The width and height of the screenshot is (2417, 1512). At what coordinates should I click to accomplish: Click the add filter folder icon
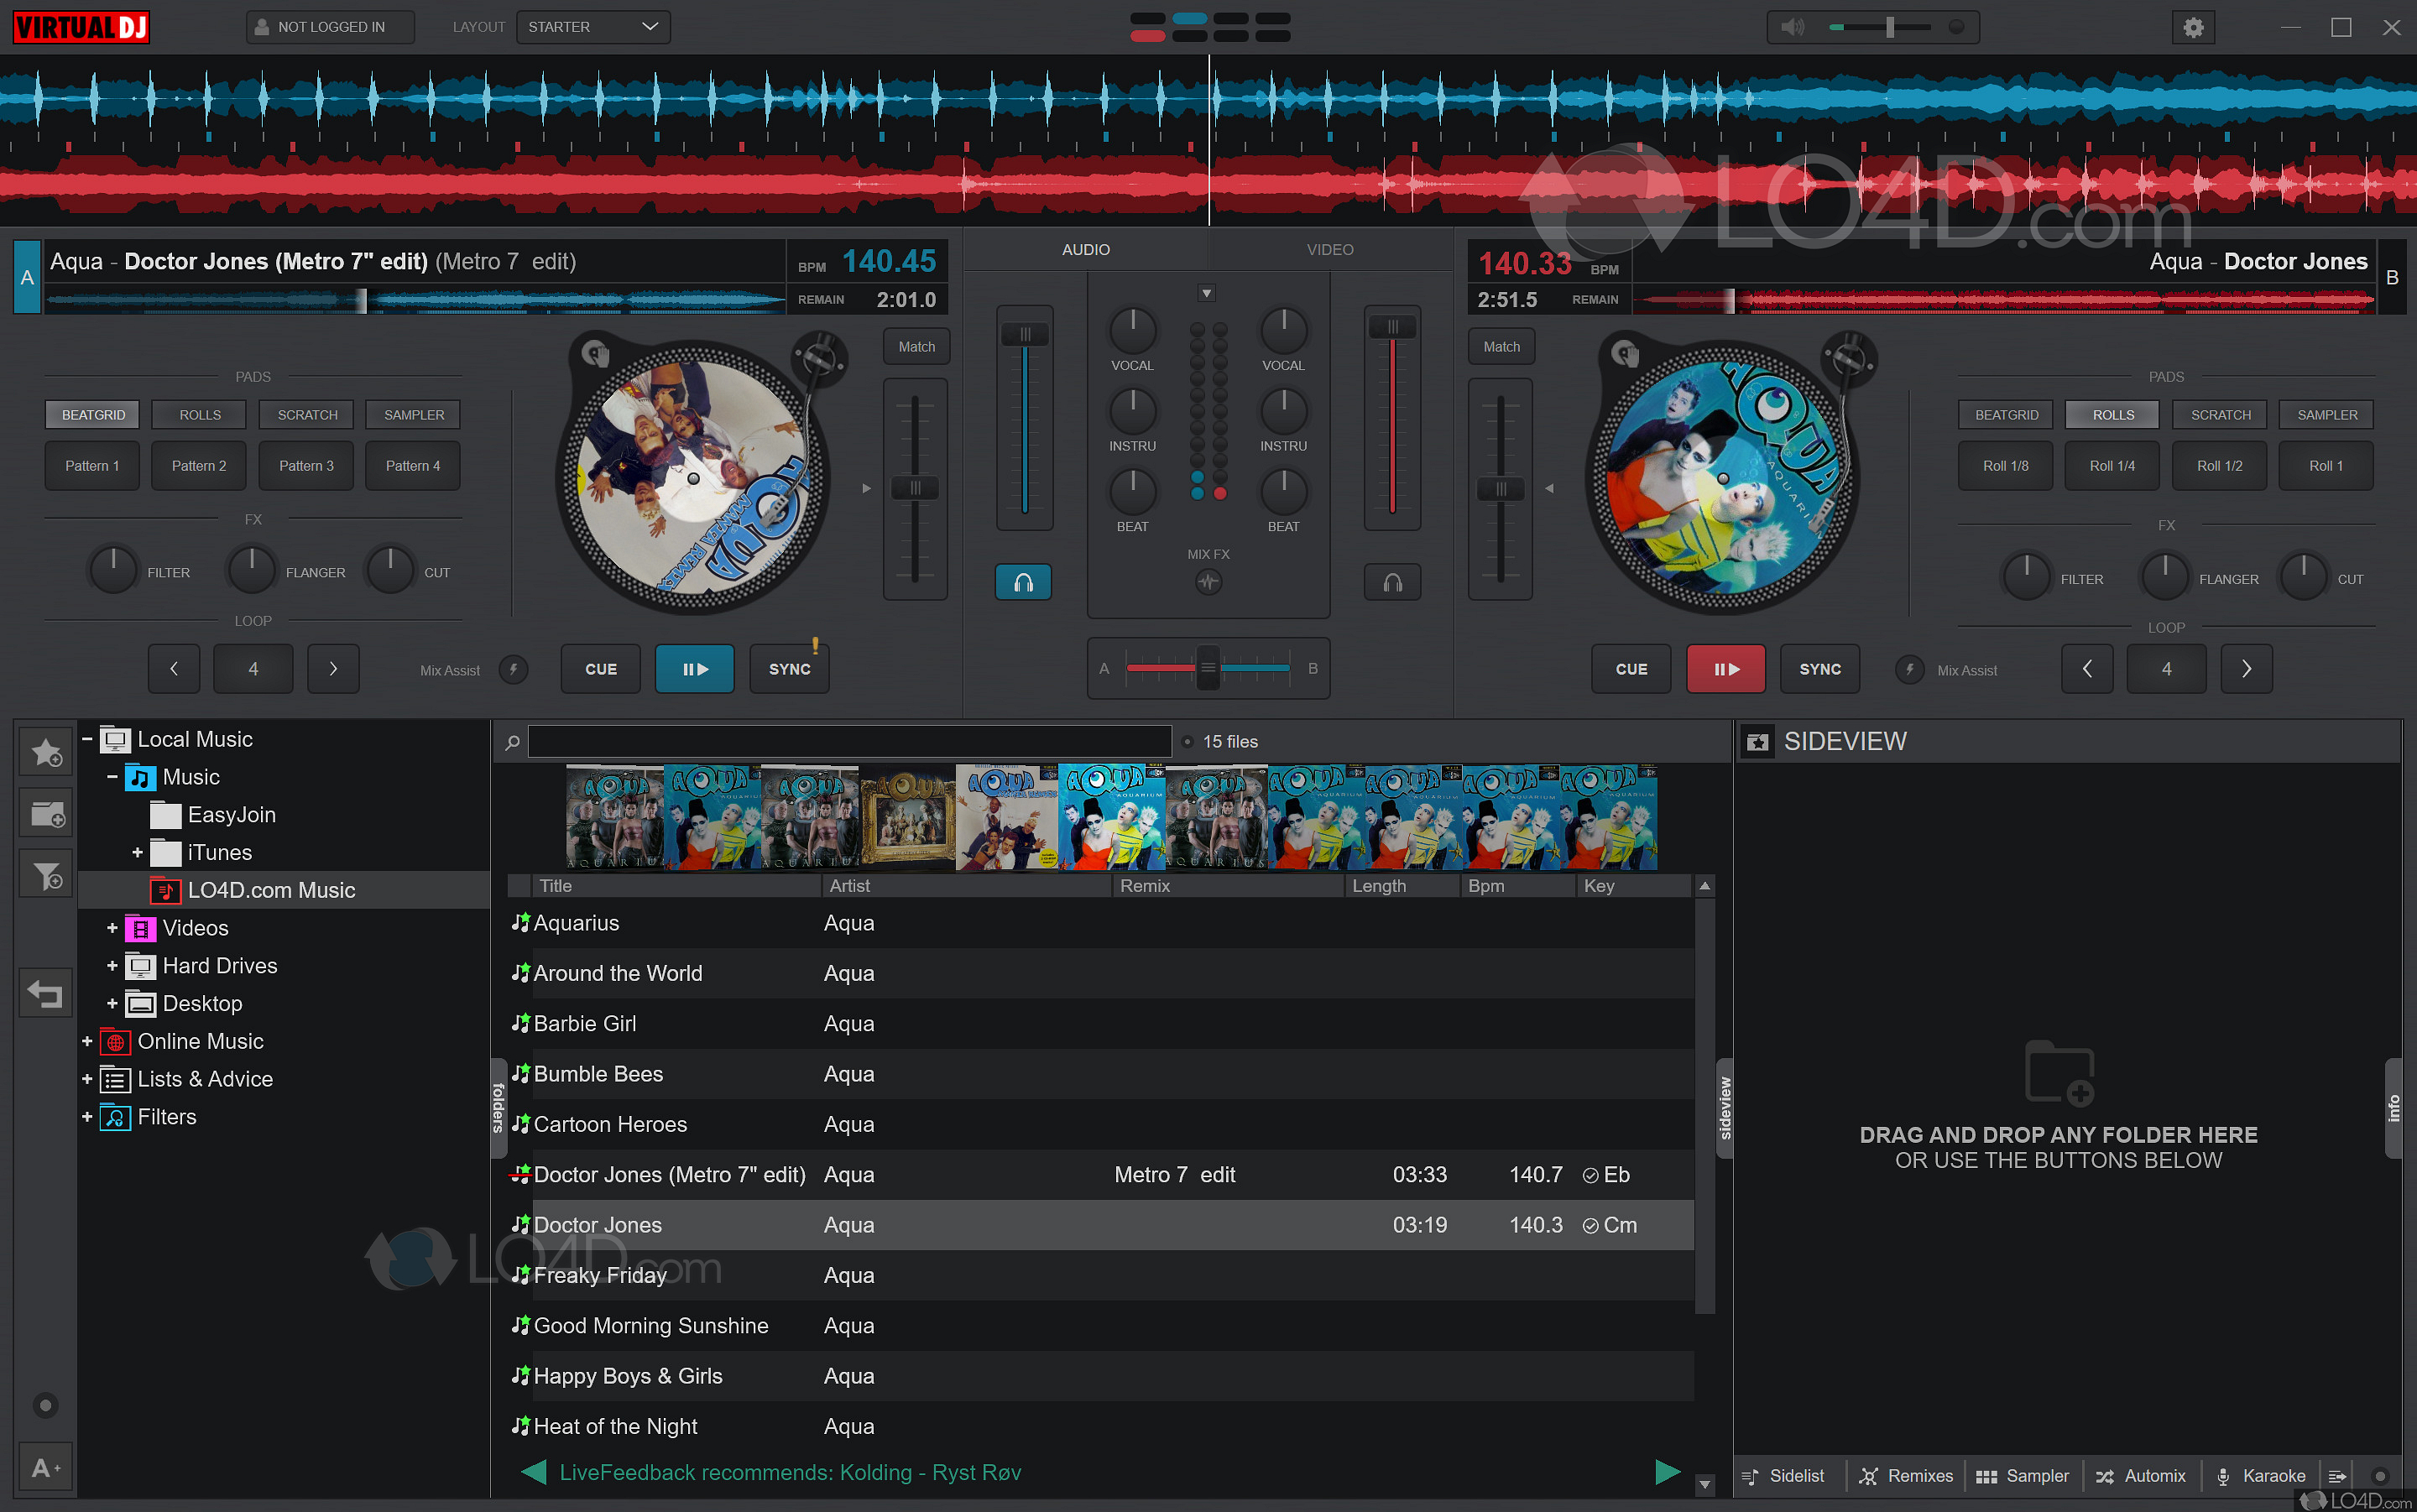[x=46, y=875]
